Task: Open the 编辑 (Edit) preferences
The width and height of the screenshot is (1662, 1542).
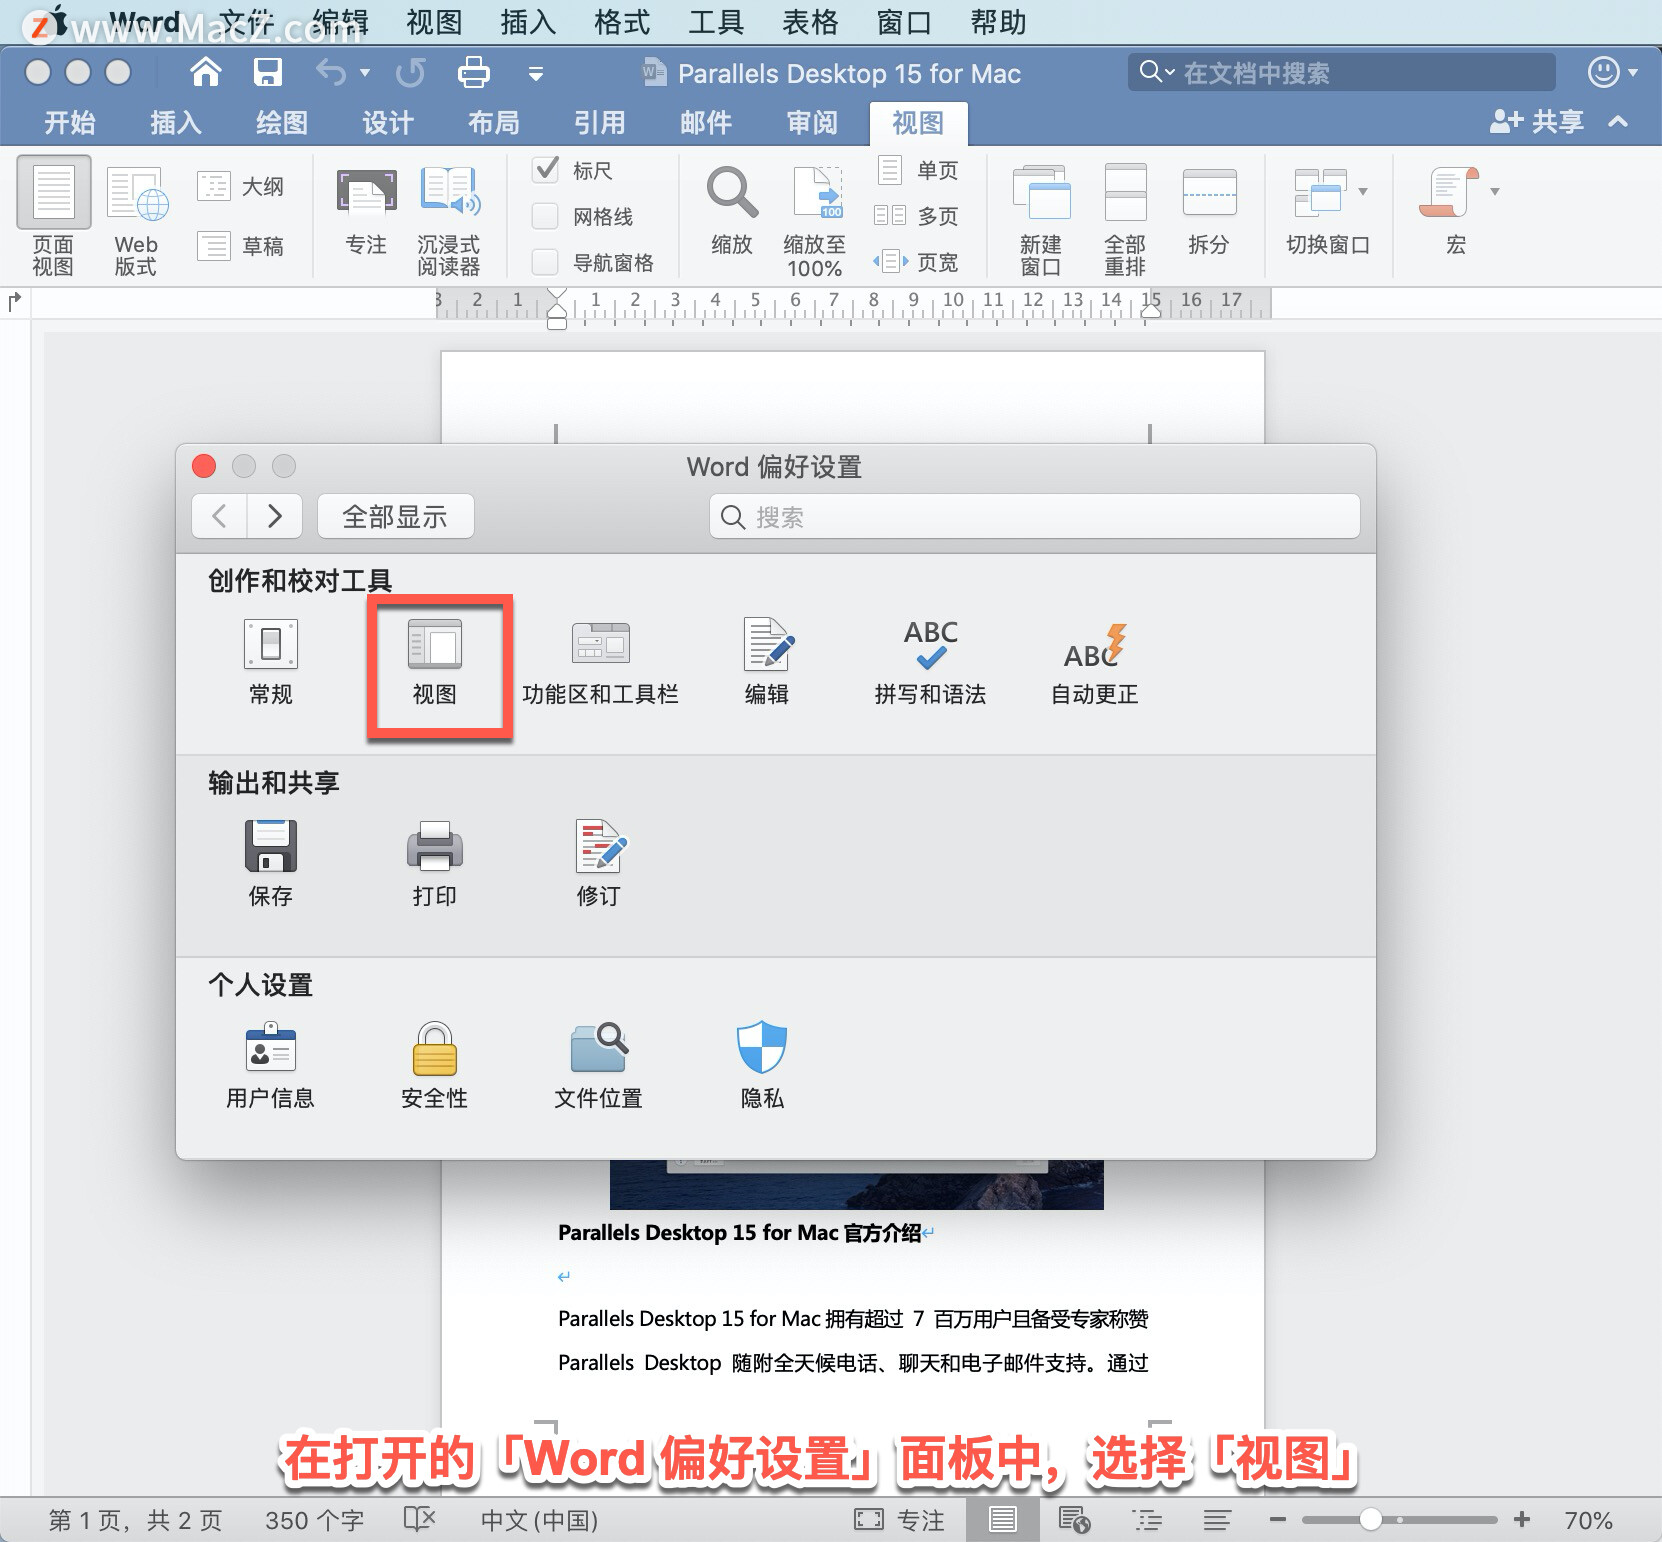Action: tap(767, 661)
